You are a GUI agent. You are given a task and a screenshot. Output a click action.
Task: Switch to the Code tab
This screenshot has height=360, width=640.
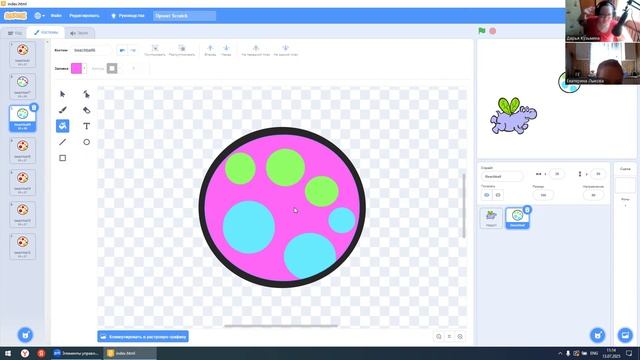tap(15, 33)
